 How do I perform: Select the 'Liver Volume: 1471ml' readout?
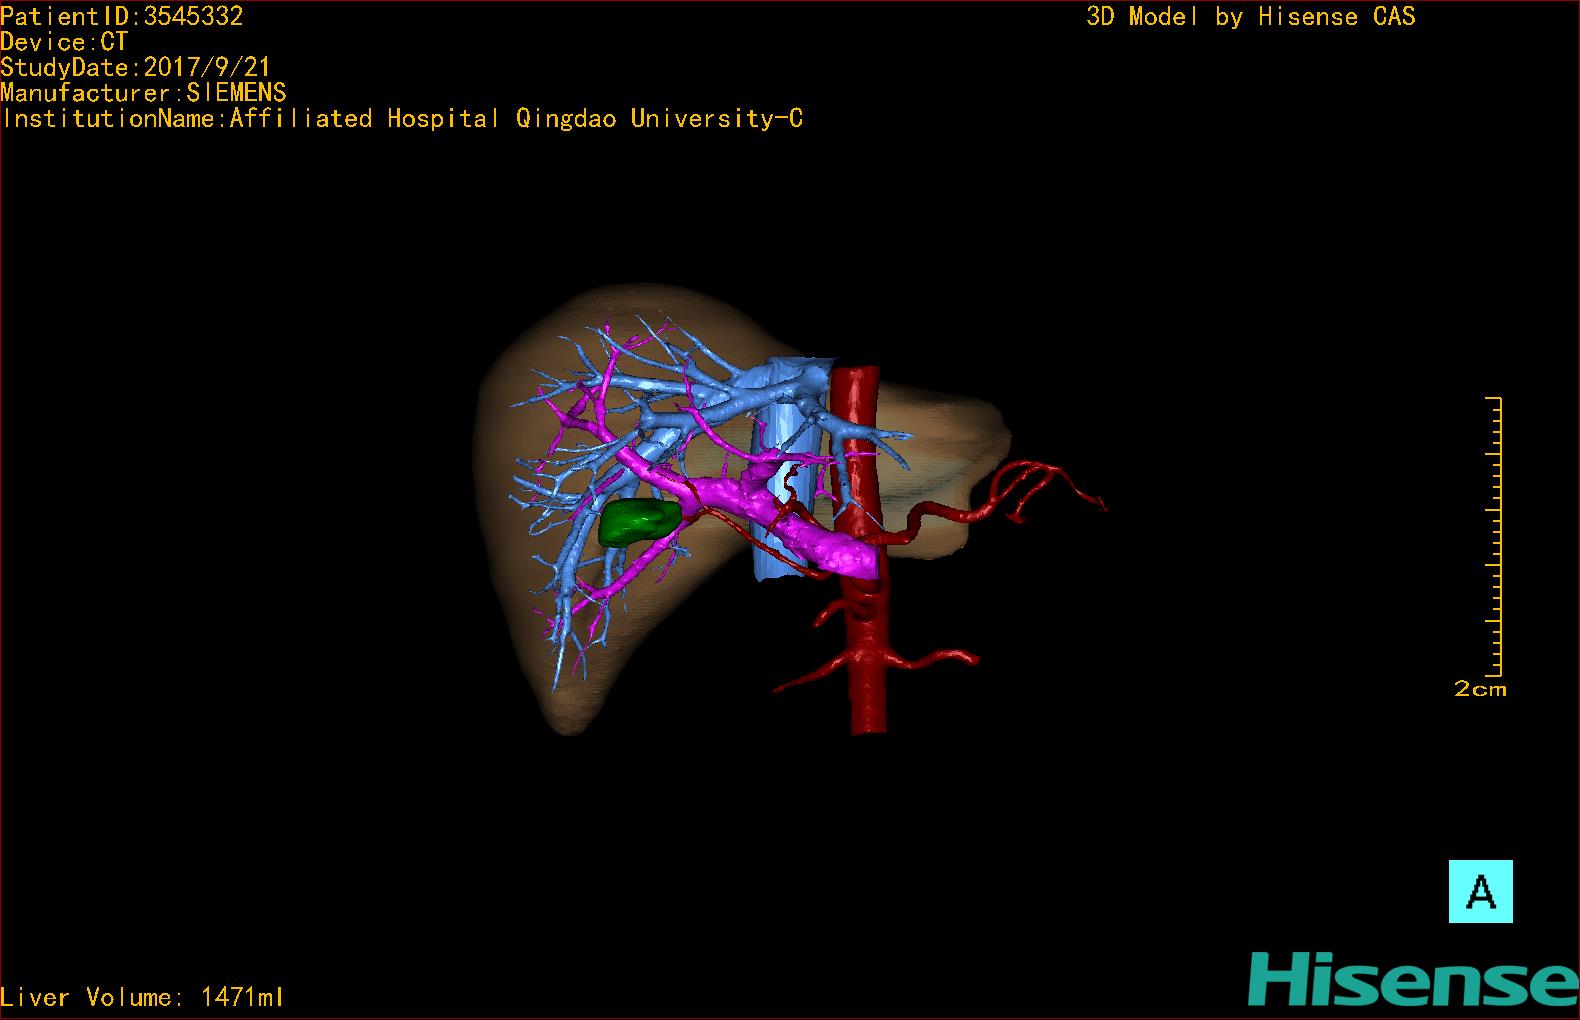click(x=142, y=997)
